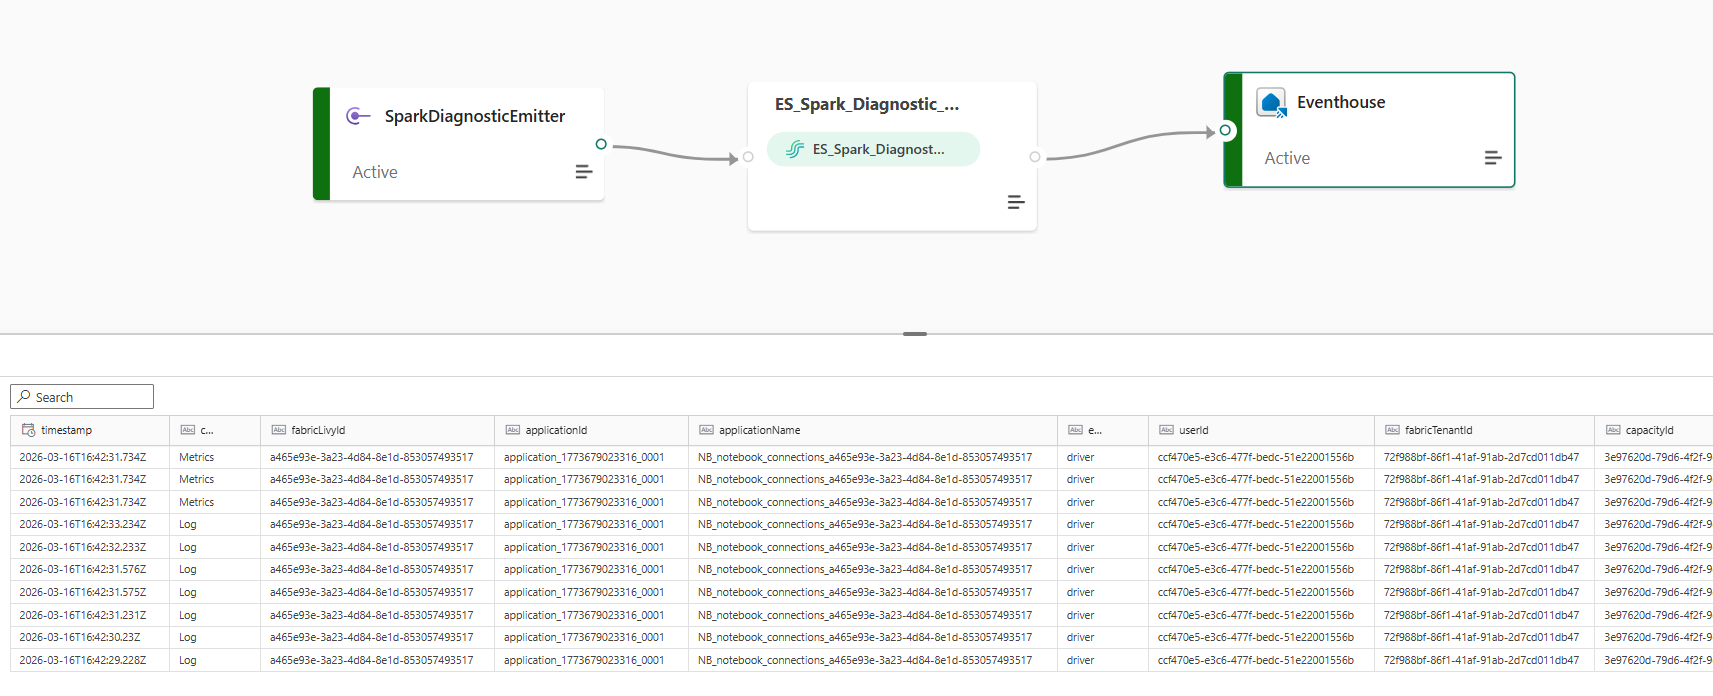Click the timestamp column type icon
Screen dimensions: 1713x696
(x=28, y=430)
